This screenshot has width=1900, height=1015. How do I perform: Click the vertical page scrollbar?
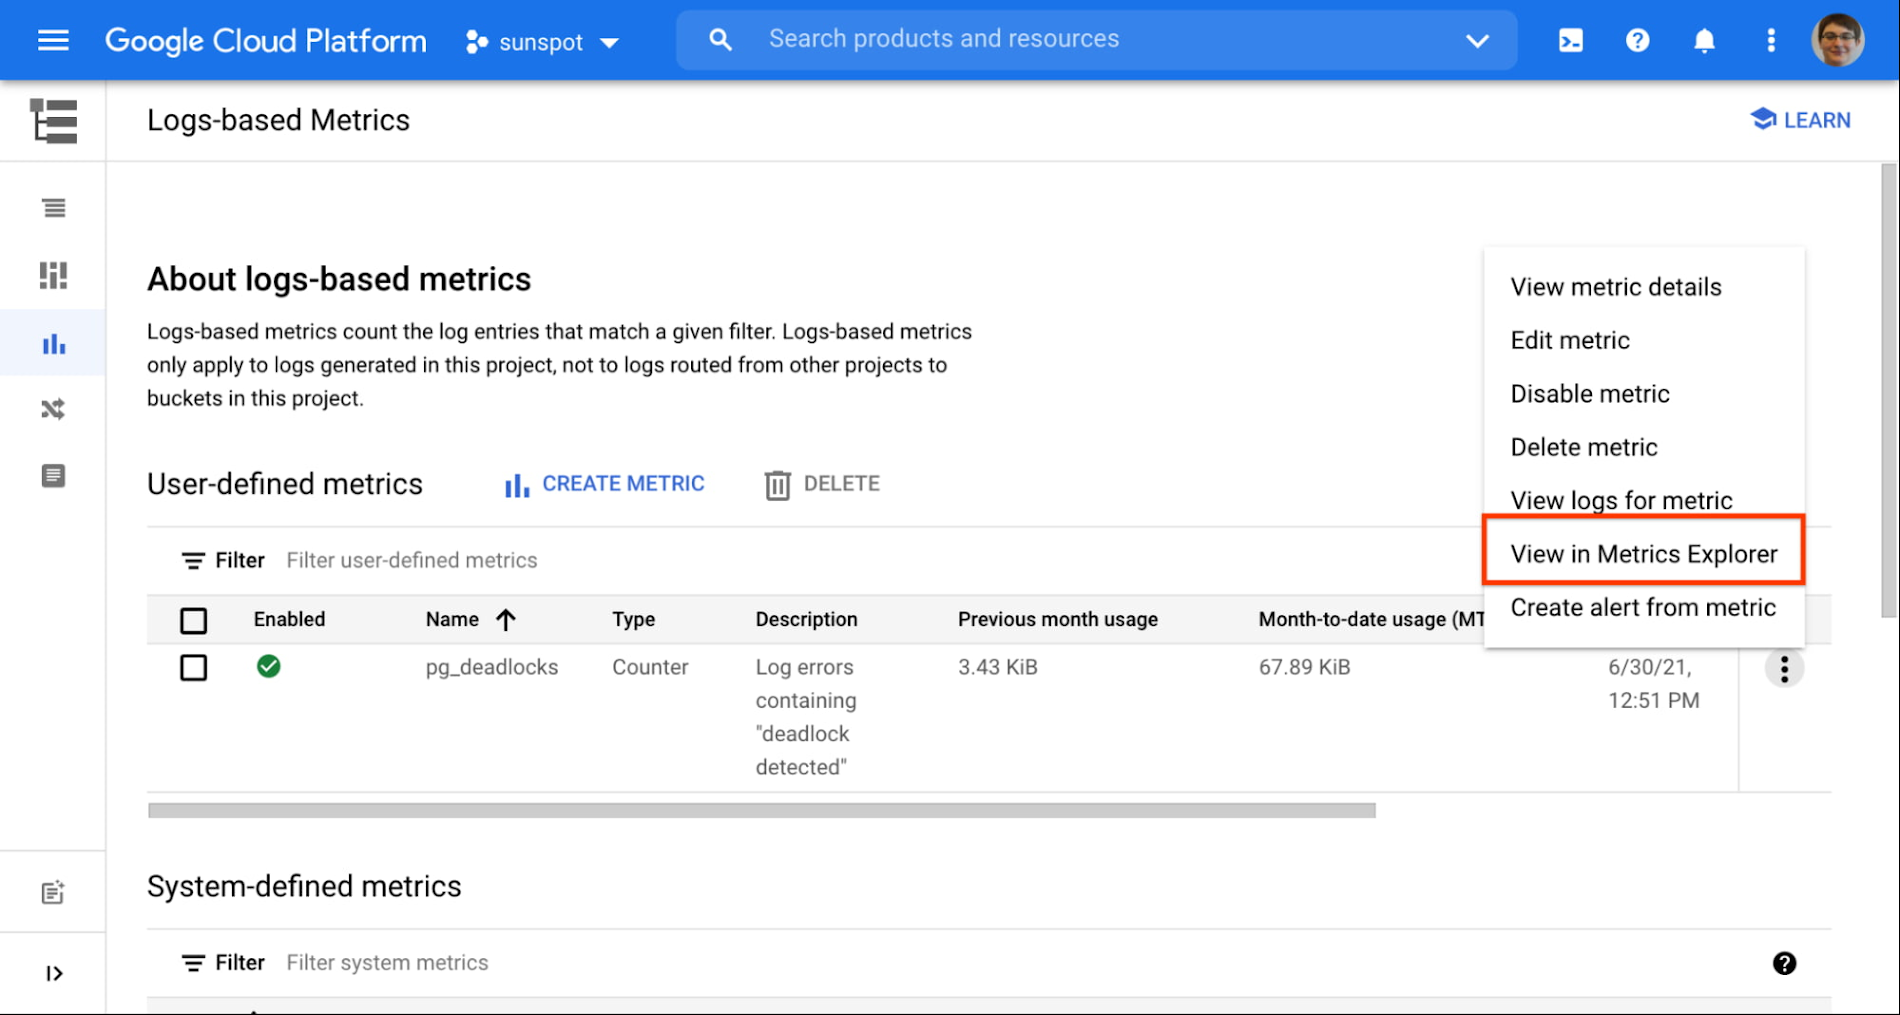click(x=1889, y=390)
